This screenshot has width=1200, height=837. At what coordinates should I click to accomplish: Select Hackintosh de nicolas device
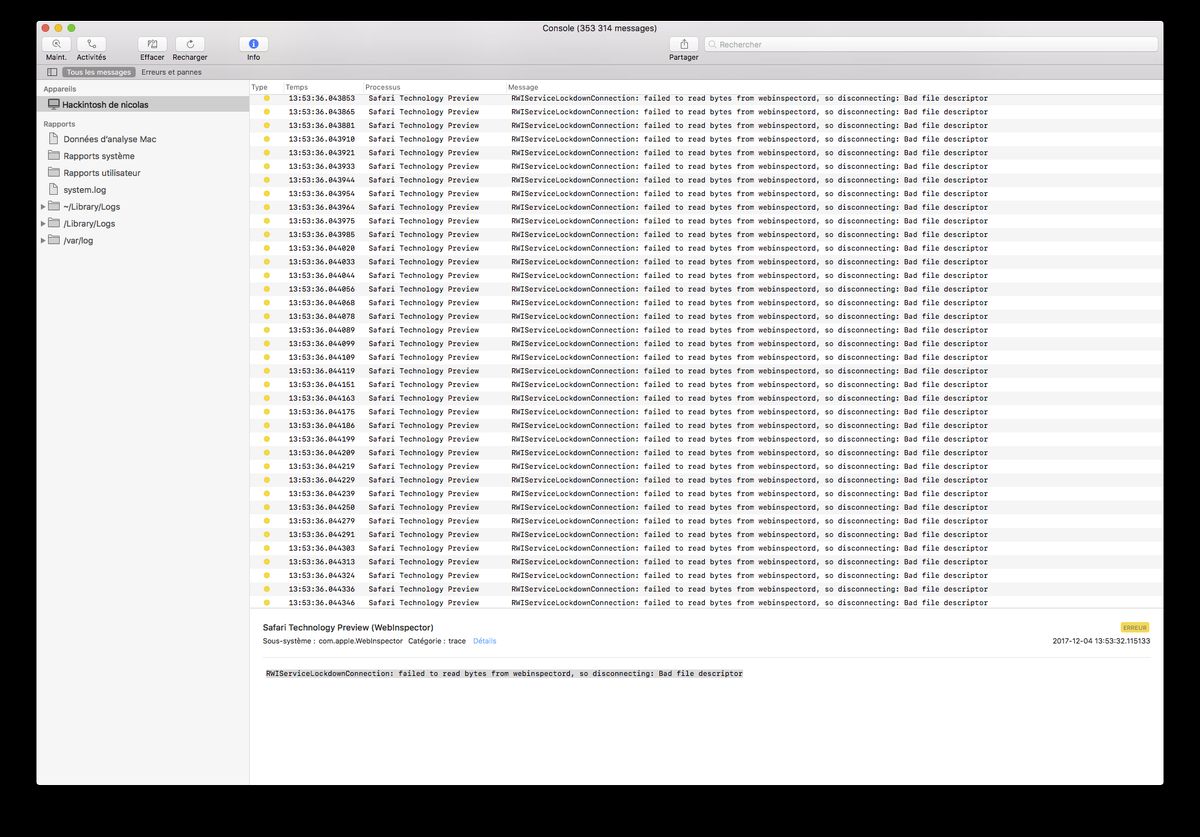click(106, 105)
